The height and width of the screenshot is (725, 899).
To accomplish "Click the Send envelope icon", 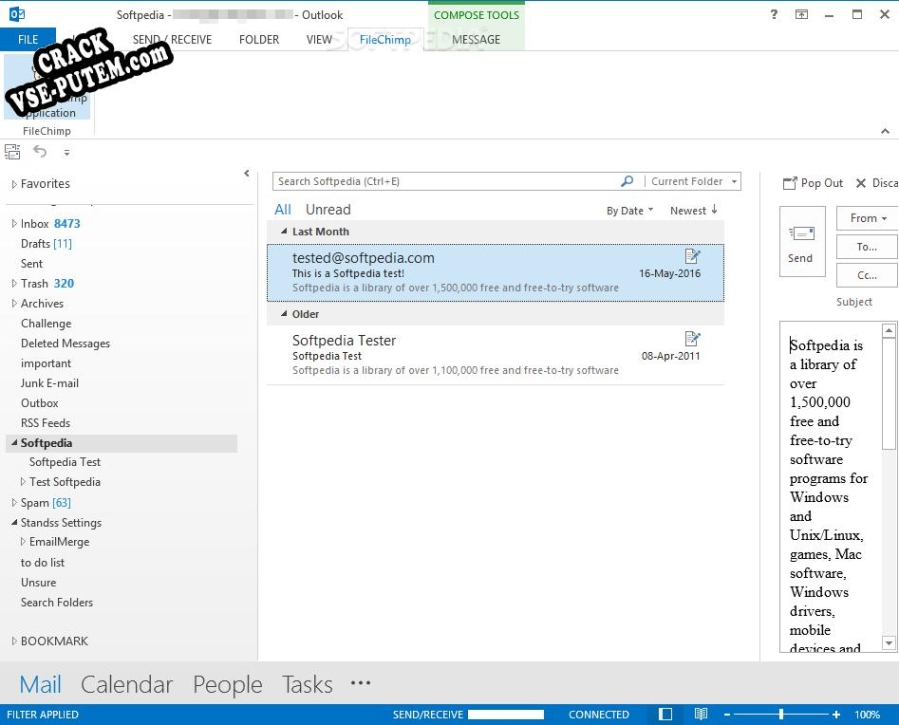I will [802, 233].
